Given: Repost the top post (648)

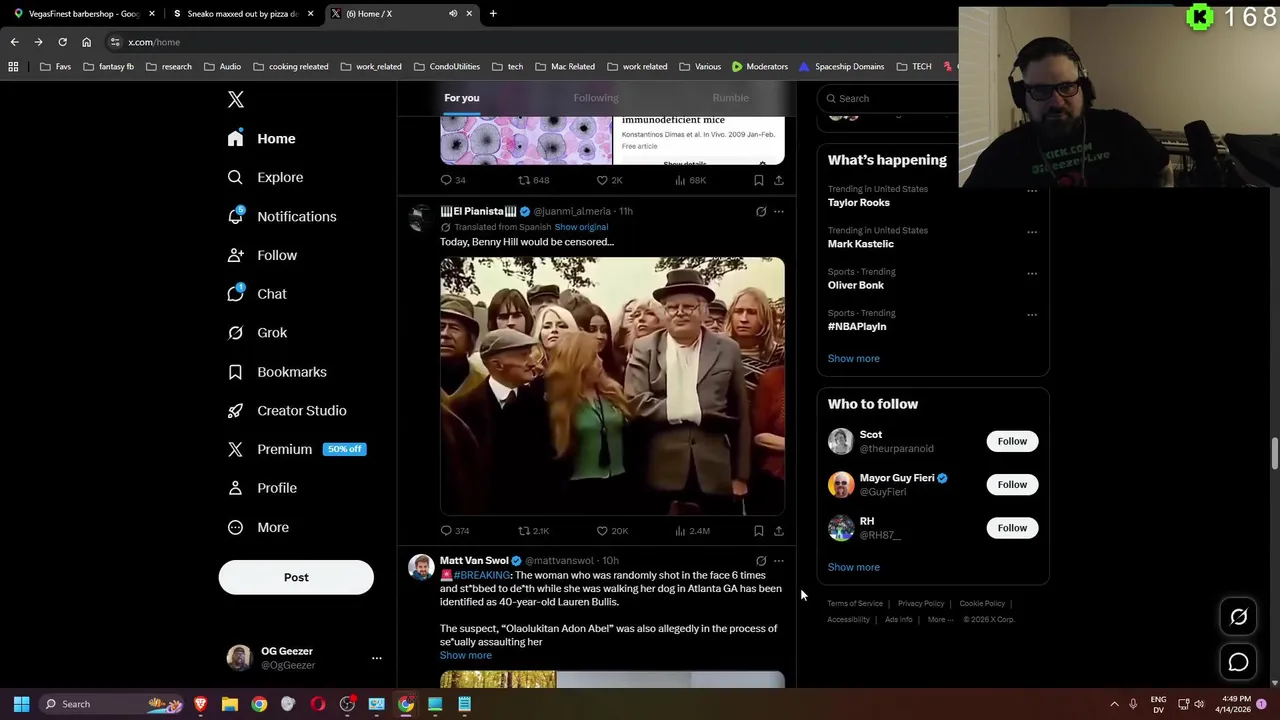Looking at the screenshot, I should point(533,180).
